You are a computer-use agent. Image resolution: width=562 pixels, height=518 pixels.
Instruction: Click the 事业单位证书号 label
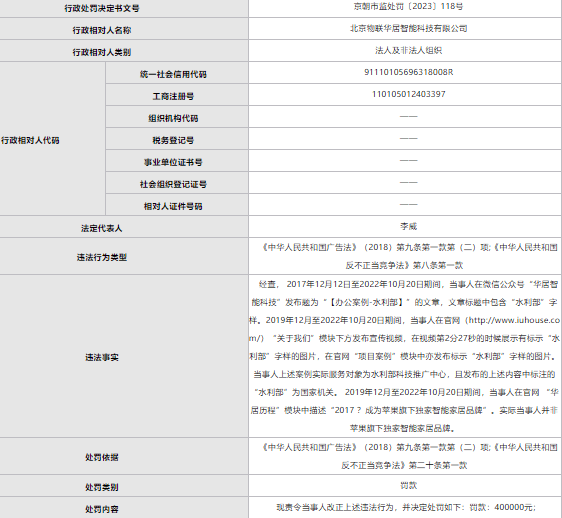pyautogui.click(x=173, y=162)
